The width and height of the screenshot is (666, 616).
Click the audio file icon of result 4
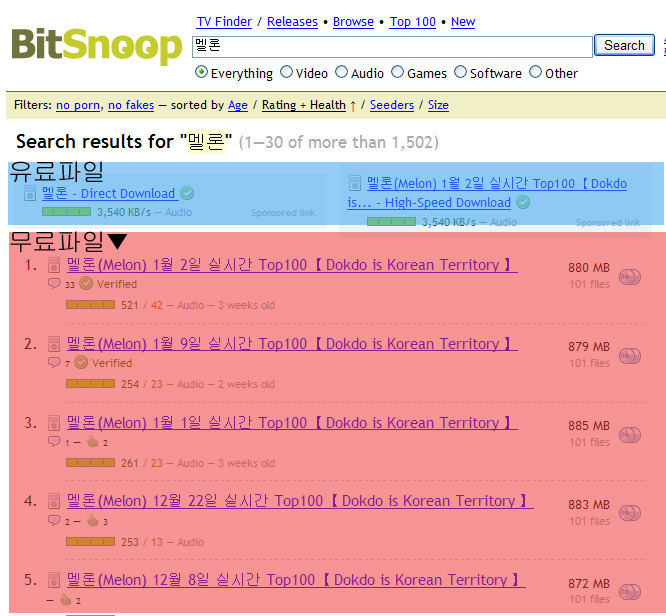point(54,501)
